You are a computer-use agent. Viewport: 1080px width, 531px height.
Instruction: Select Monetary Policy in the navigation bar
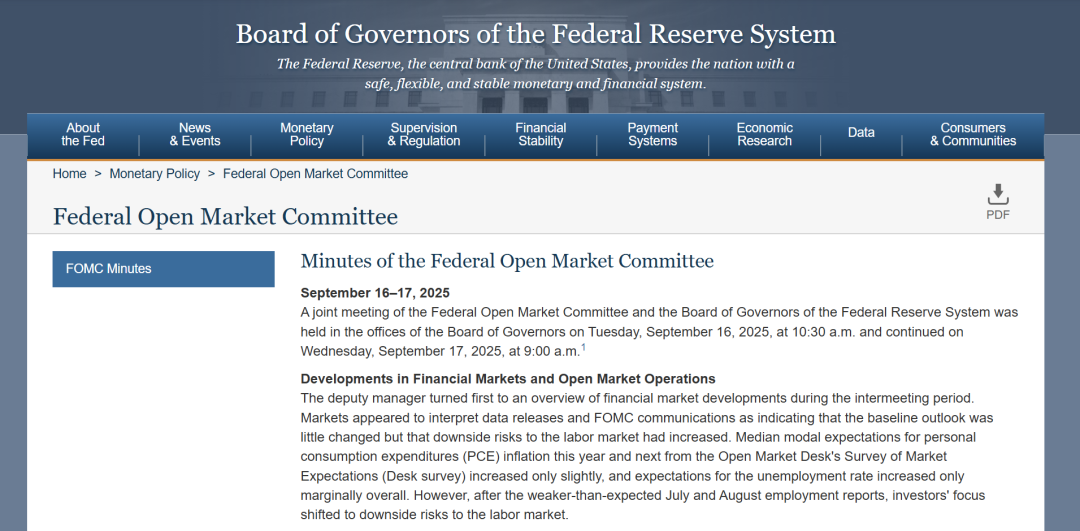coord(307,135)
